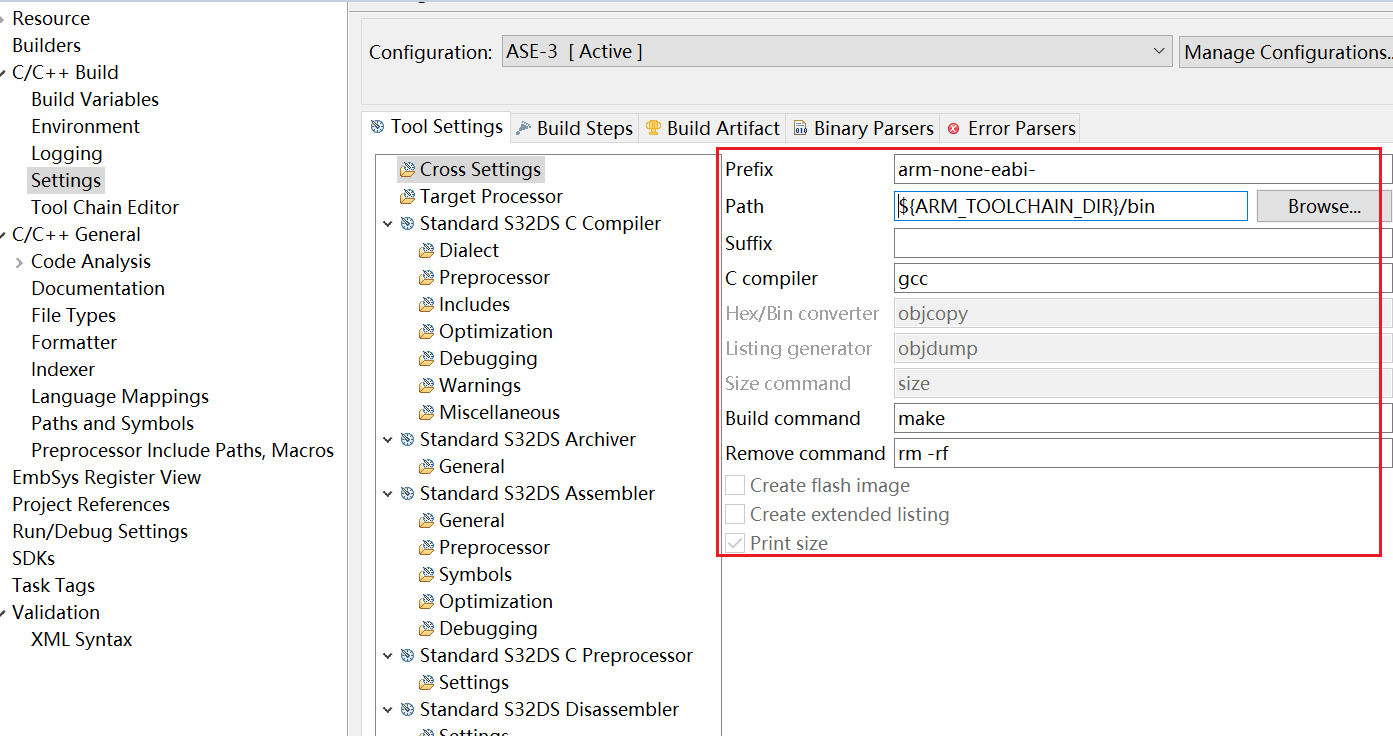1393x736 pixels.
Task: Click the Miscellaneous folder icon
Action: point(427,413)
